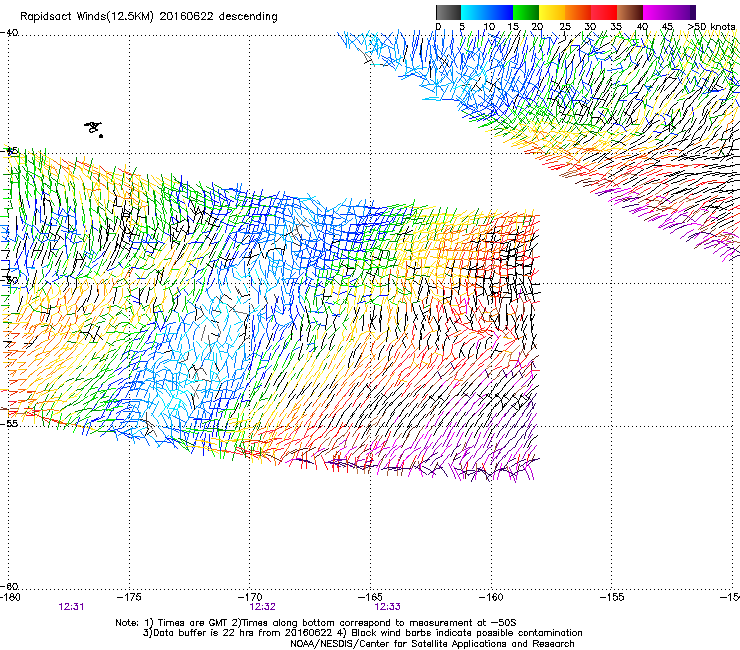Click the '-155' longitude axis label
The height and width of the screenshot is (650, 740).
[x=612, y=597]
